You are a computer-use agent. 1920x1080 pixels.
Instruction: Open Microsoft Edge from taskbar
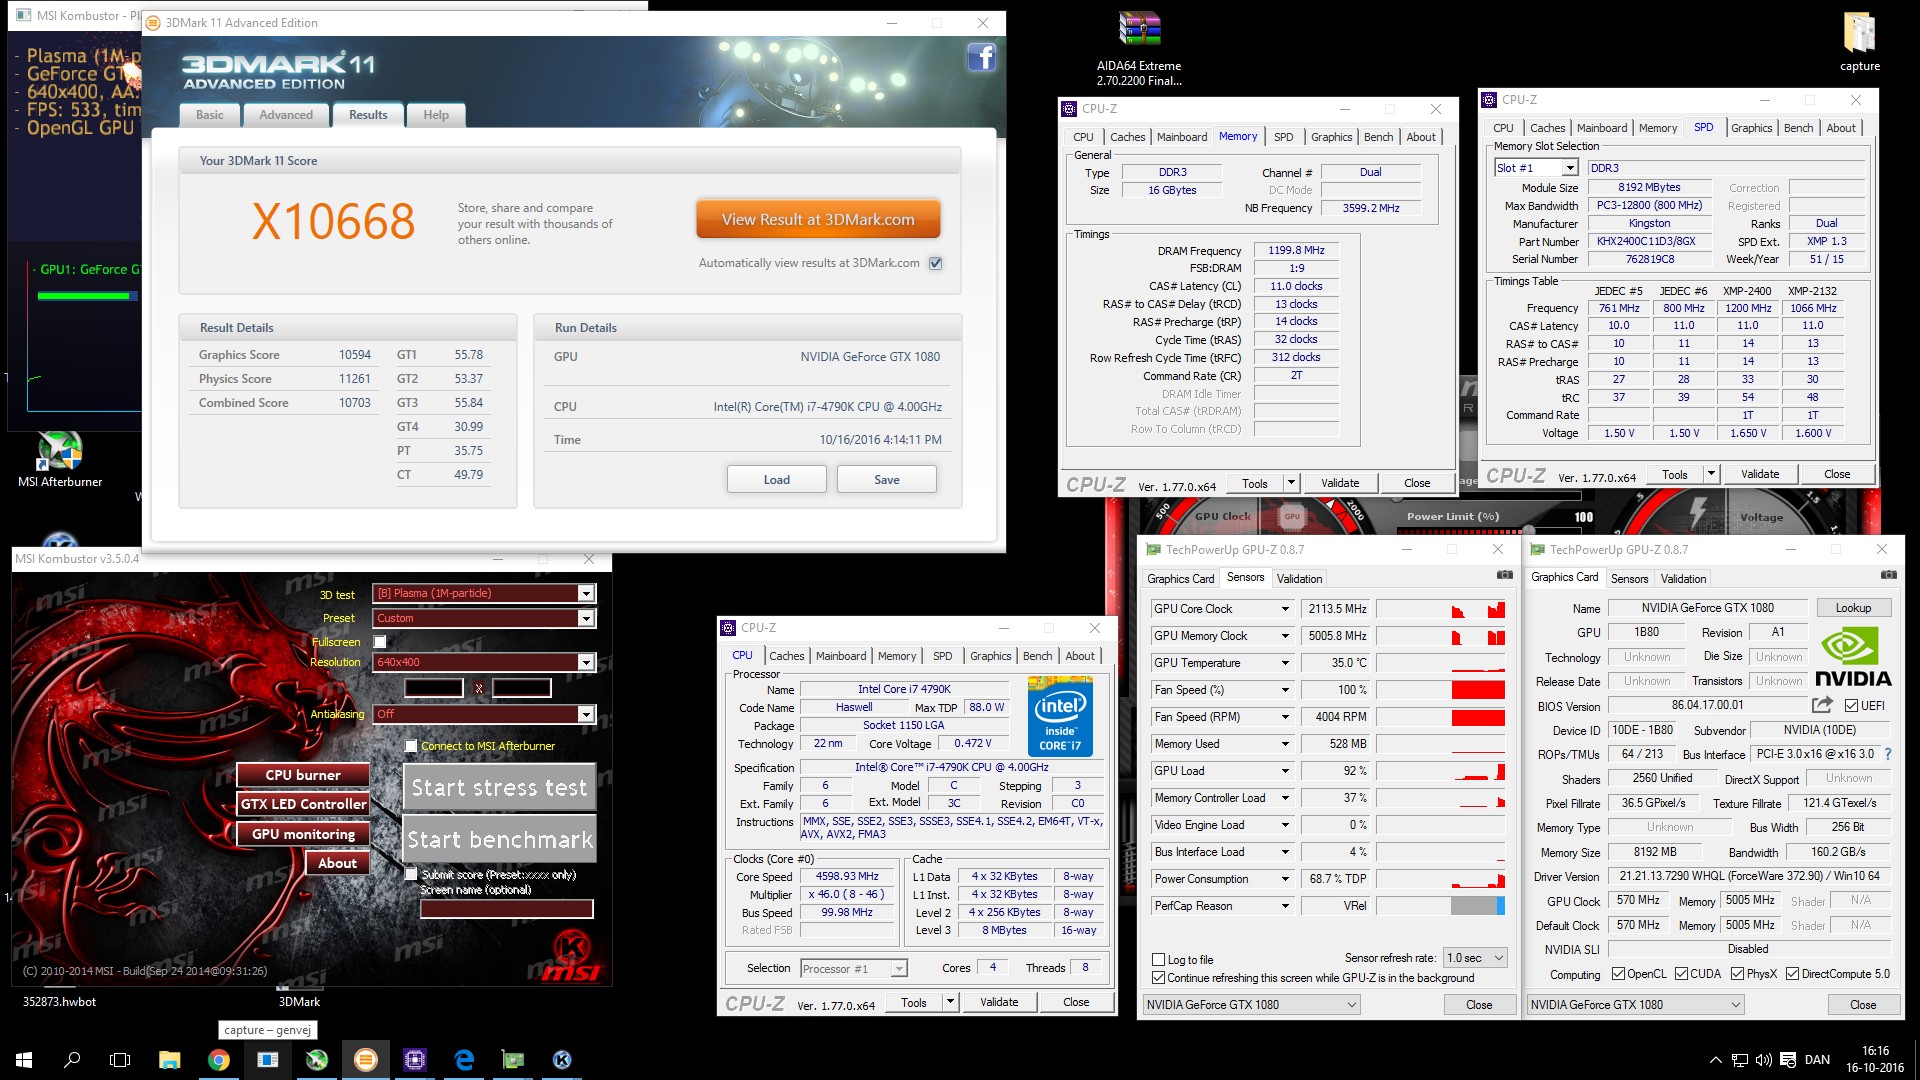tap(464, 1059)
